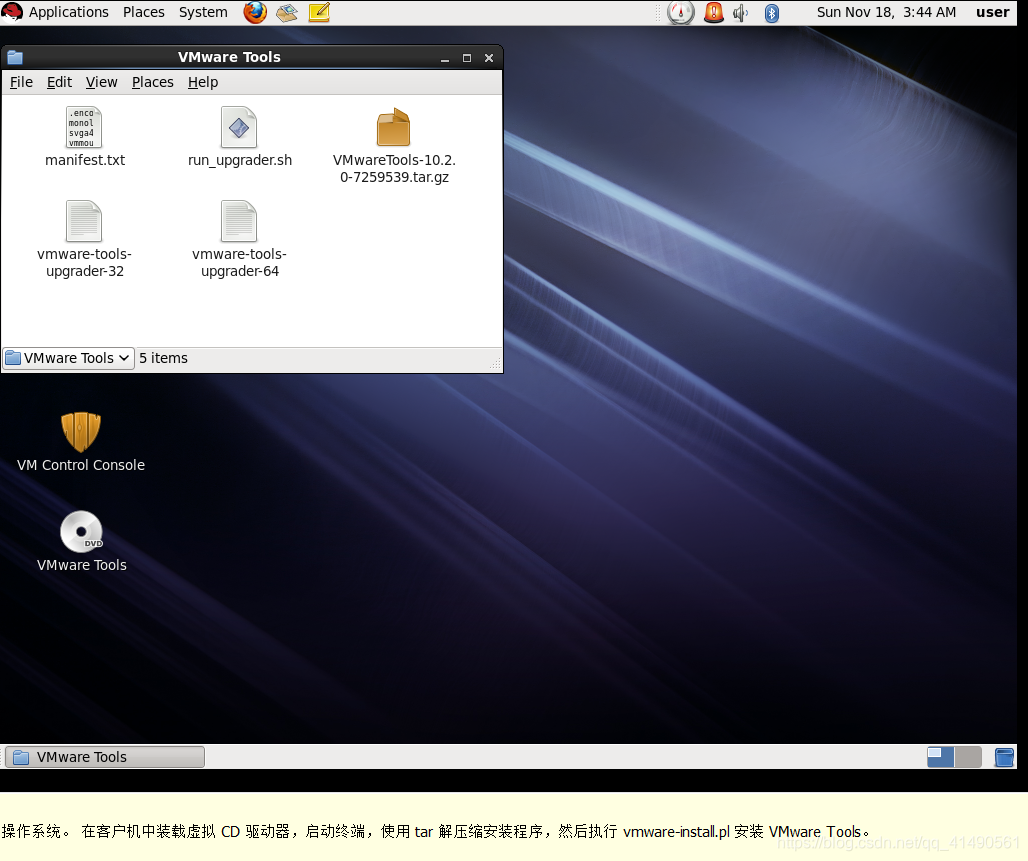The width and height of the screenshot is (1028, 861).
Task: Open the manifest.txt file icon
Action: (84, 127)
